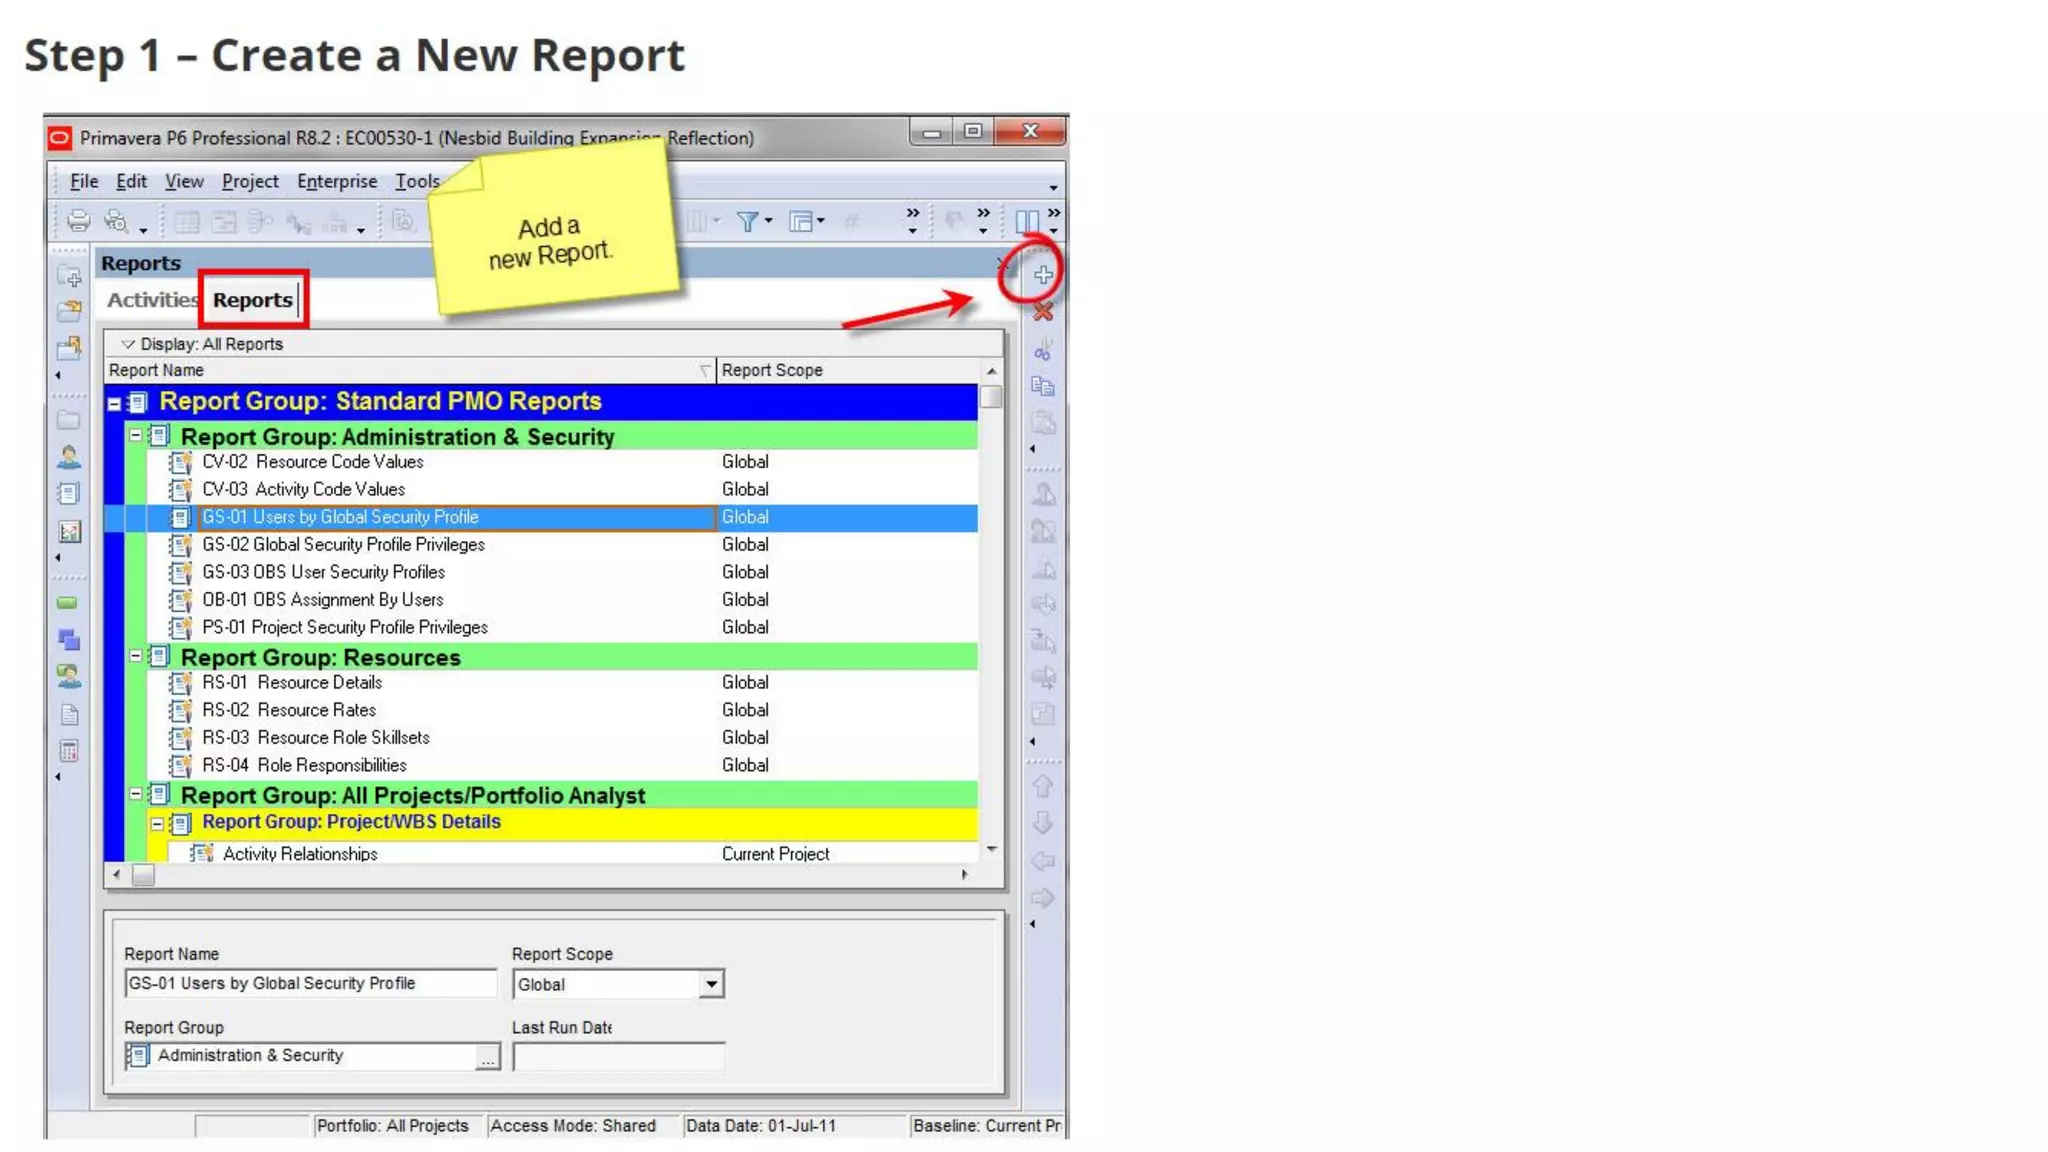Click the Layout toolbar icon
The height and width of the screenshot is (1152, 2048).
point(801,221)
